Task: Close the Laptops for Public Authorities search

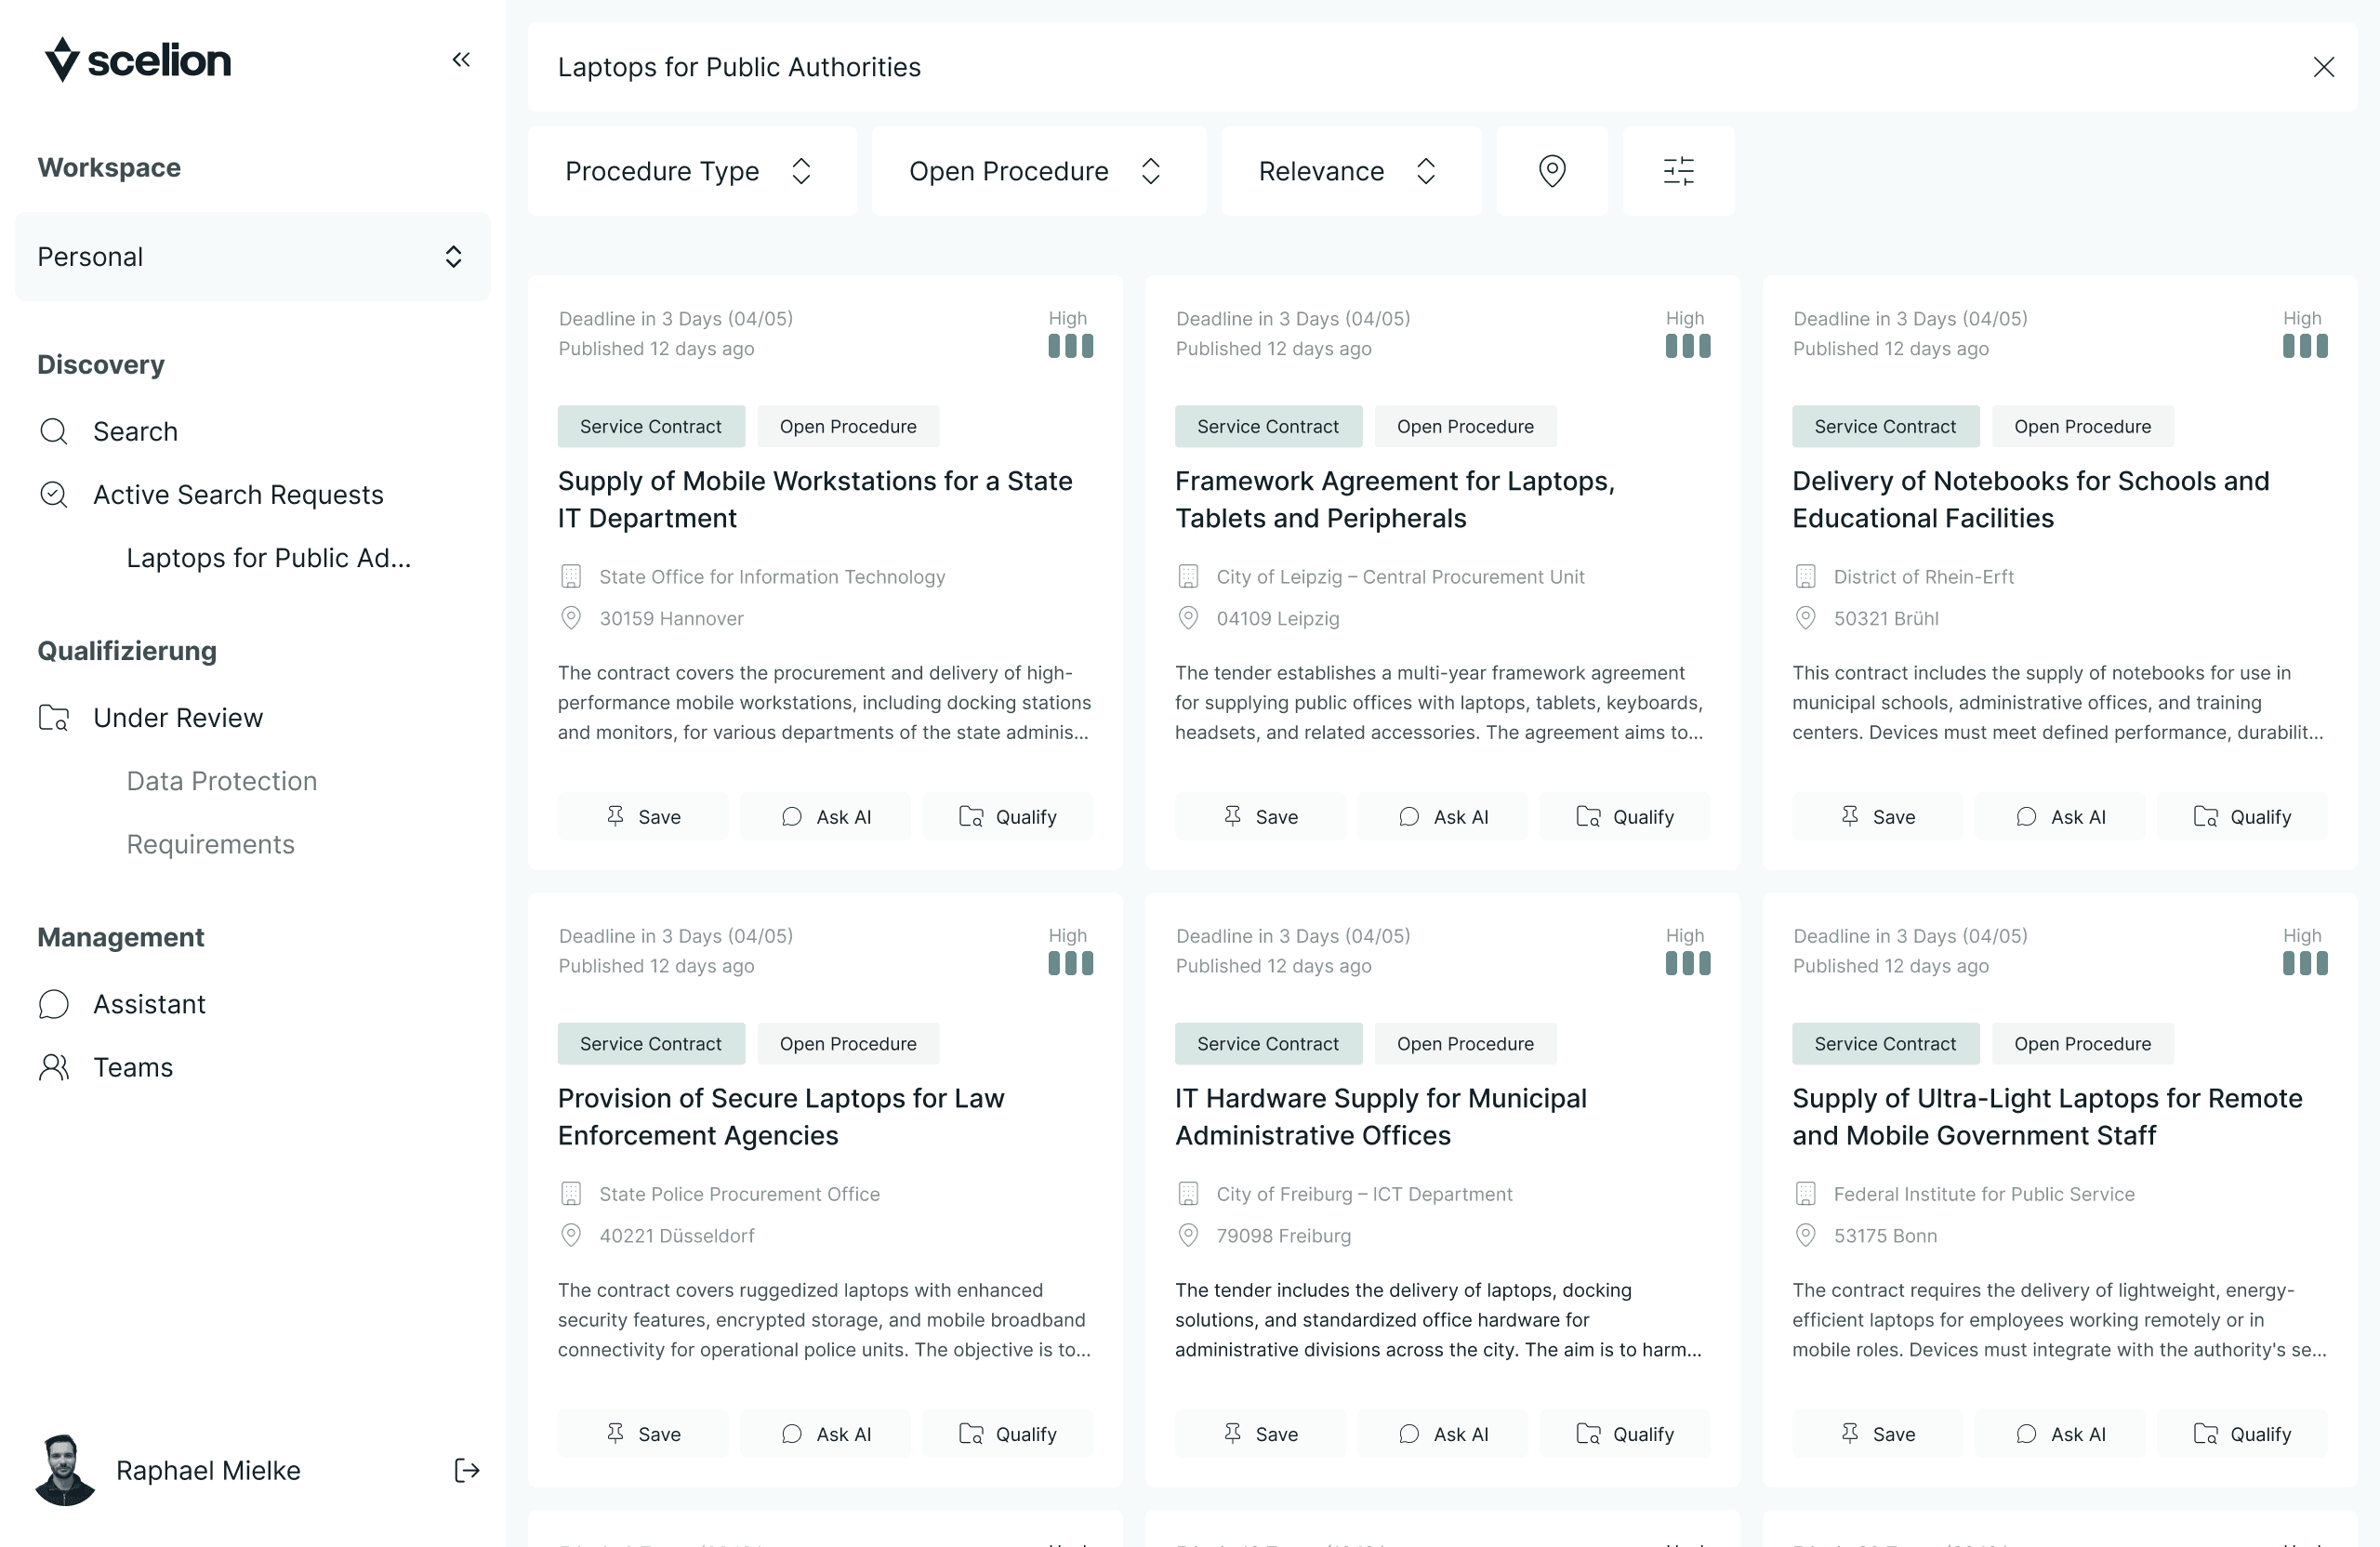Action: point(2324,67)
